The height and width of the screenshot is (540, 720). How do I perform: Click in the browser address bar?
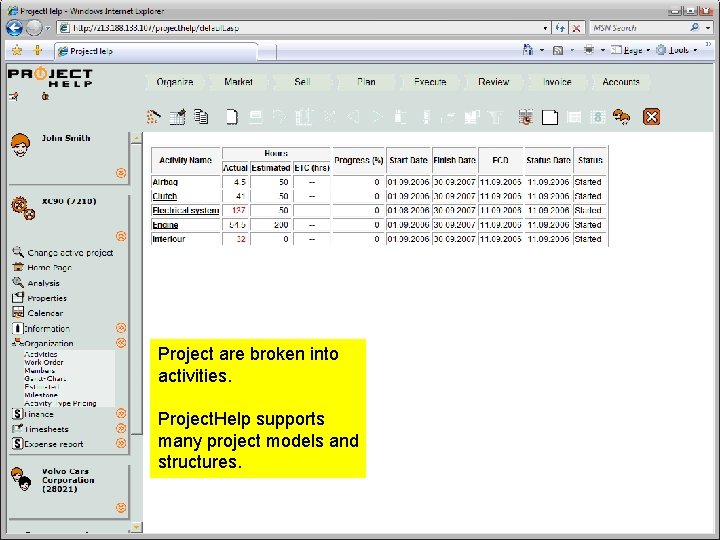click(x=303, y=28)
